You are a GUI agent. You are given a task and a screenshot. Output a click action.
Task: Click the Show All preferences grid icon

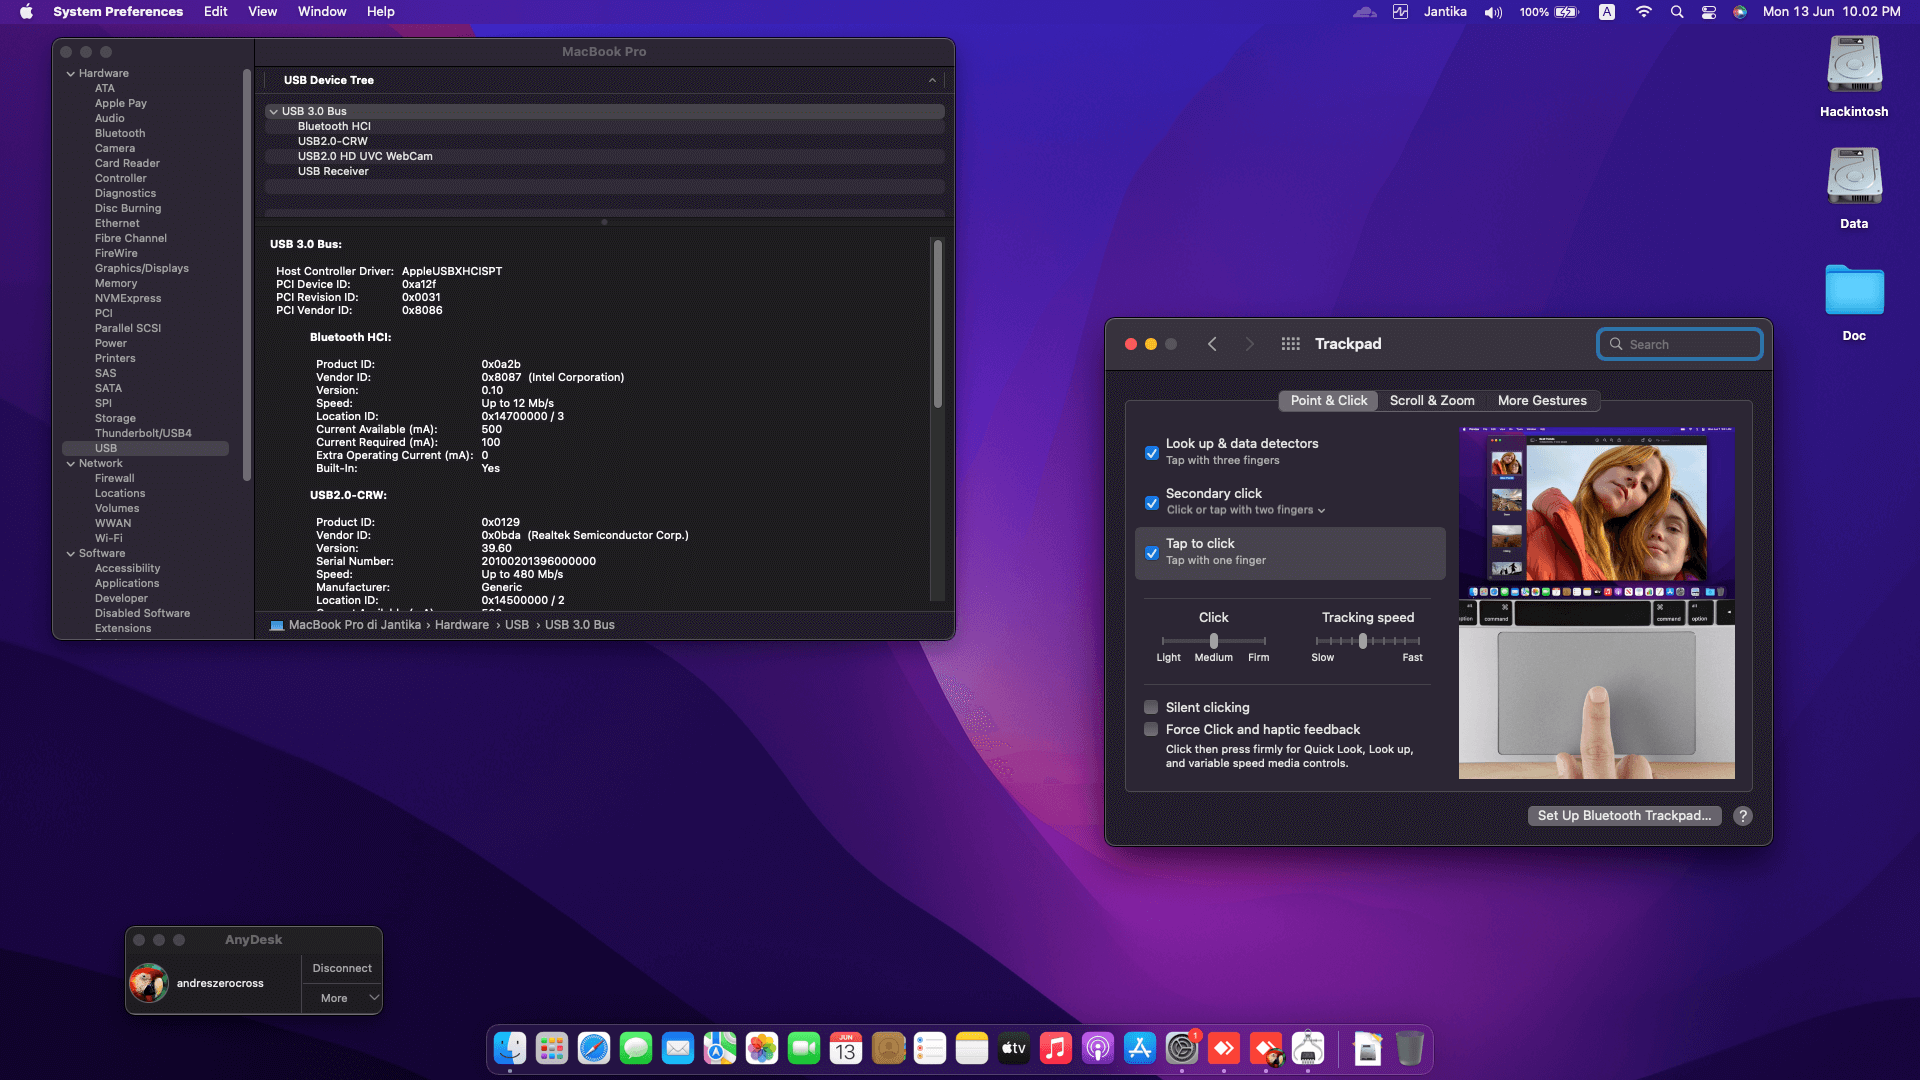coord(1291,344)
